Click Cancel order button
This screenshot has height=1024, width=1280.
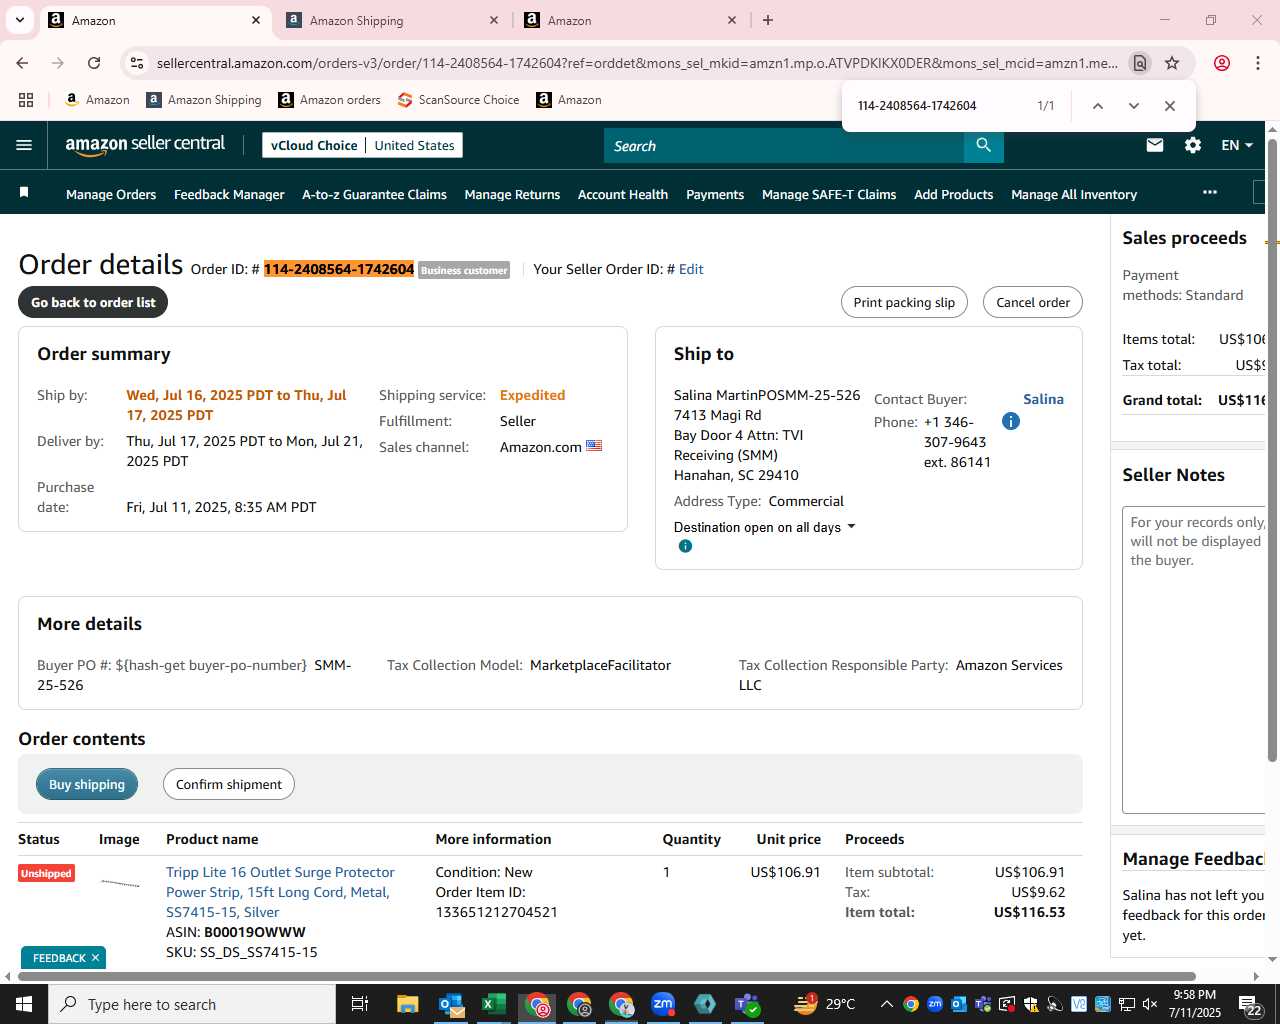pos(1033,302)
